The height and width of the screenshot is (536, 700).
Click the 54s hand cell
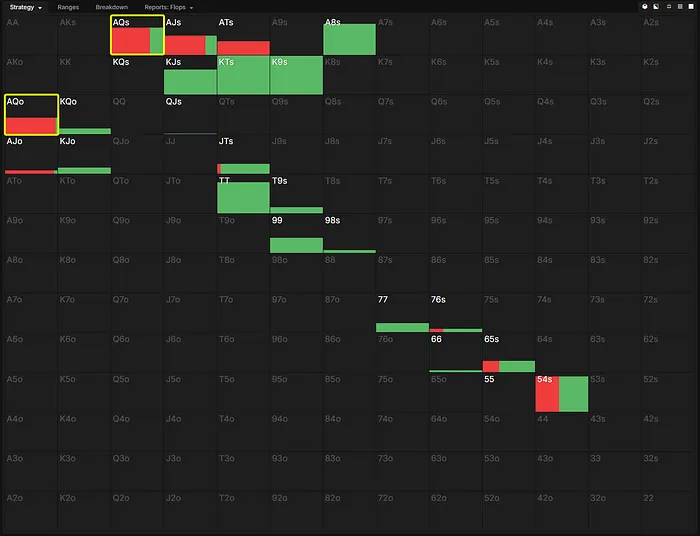[561, 392]
